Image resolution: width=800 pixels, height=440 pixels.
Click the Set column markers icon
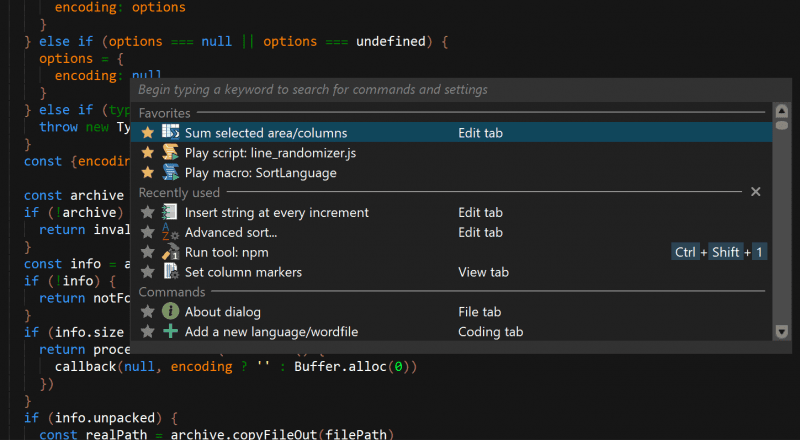pos(170,272)
